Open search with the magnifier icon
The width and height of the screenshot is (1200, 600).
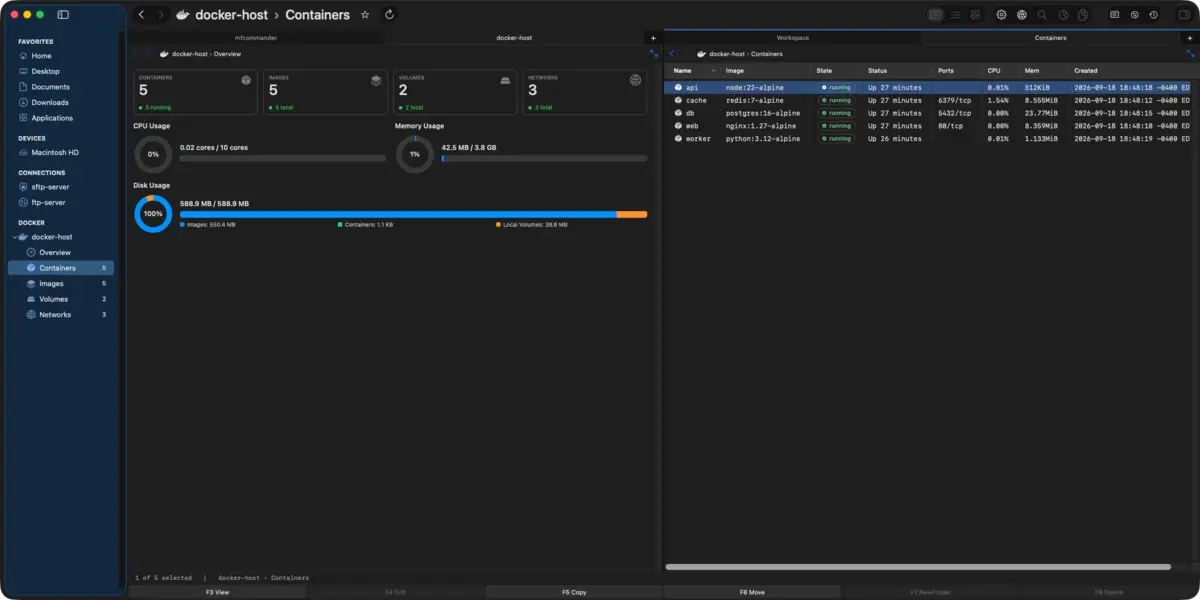(1042, 15)
